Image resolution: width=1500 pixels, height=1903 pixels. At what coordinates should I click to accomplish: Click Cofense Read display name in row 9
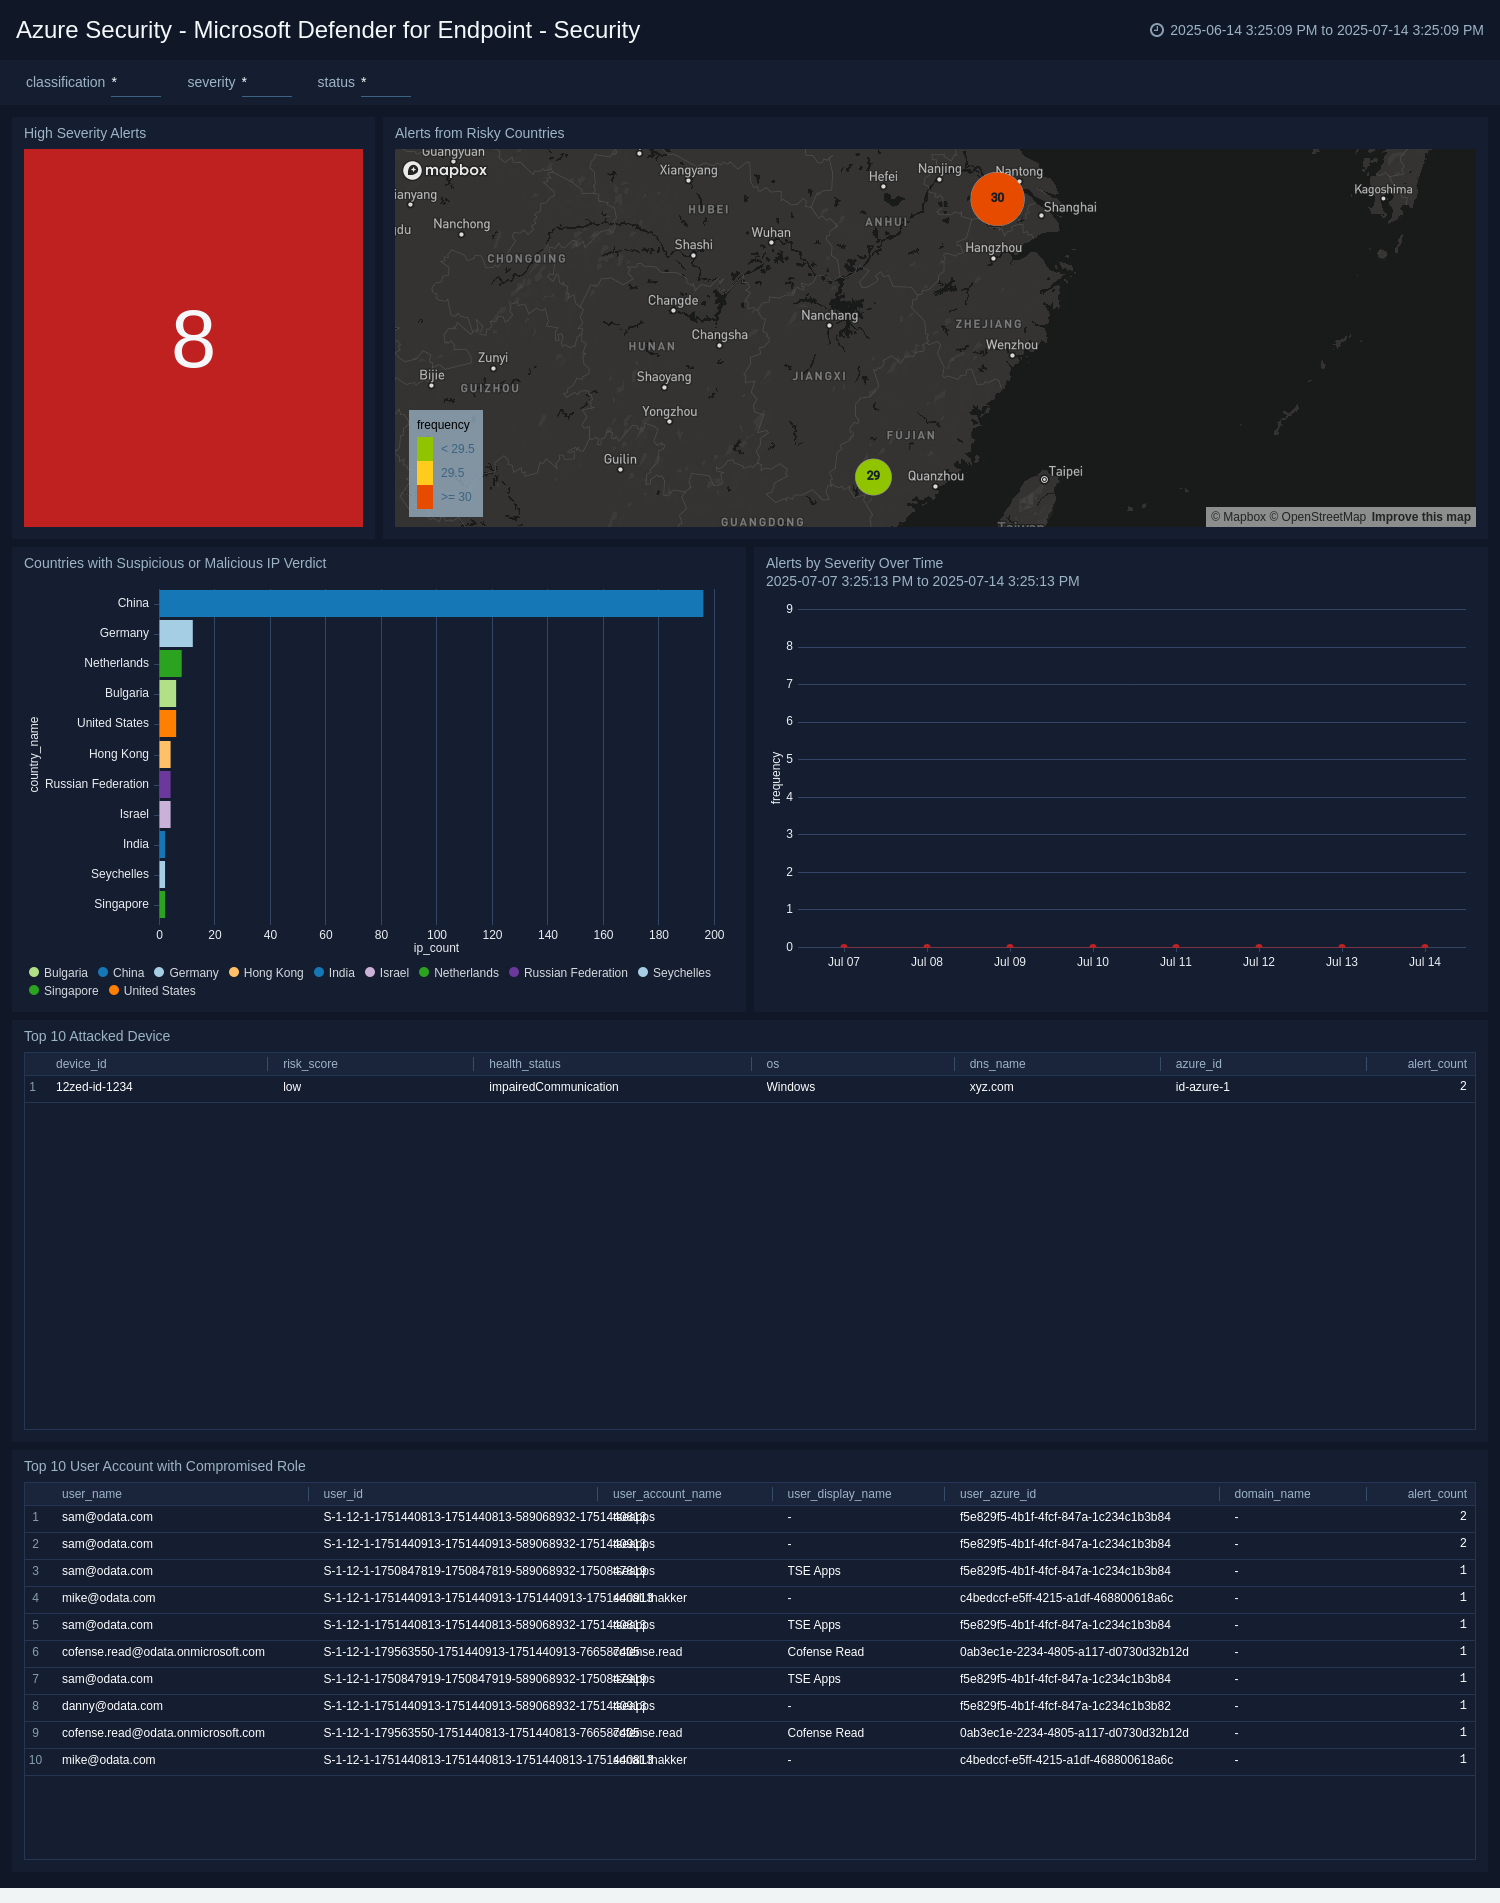825,1733
